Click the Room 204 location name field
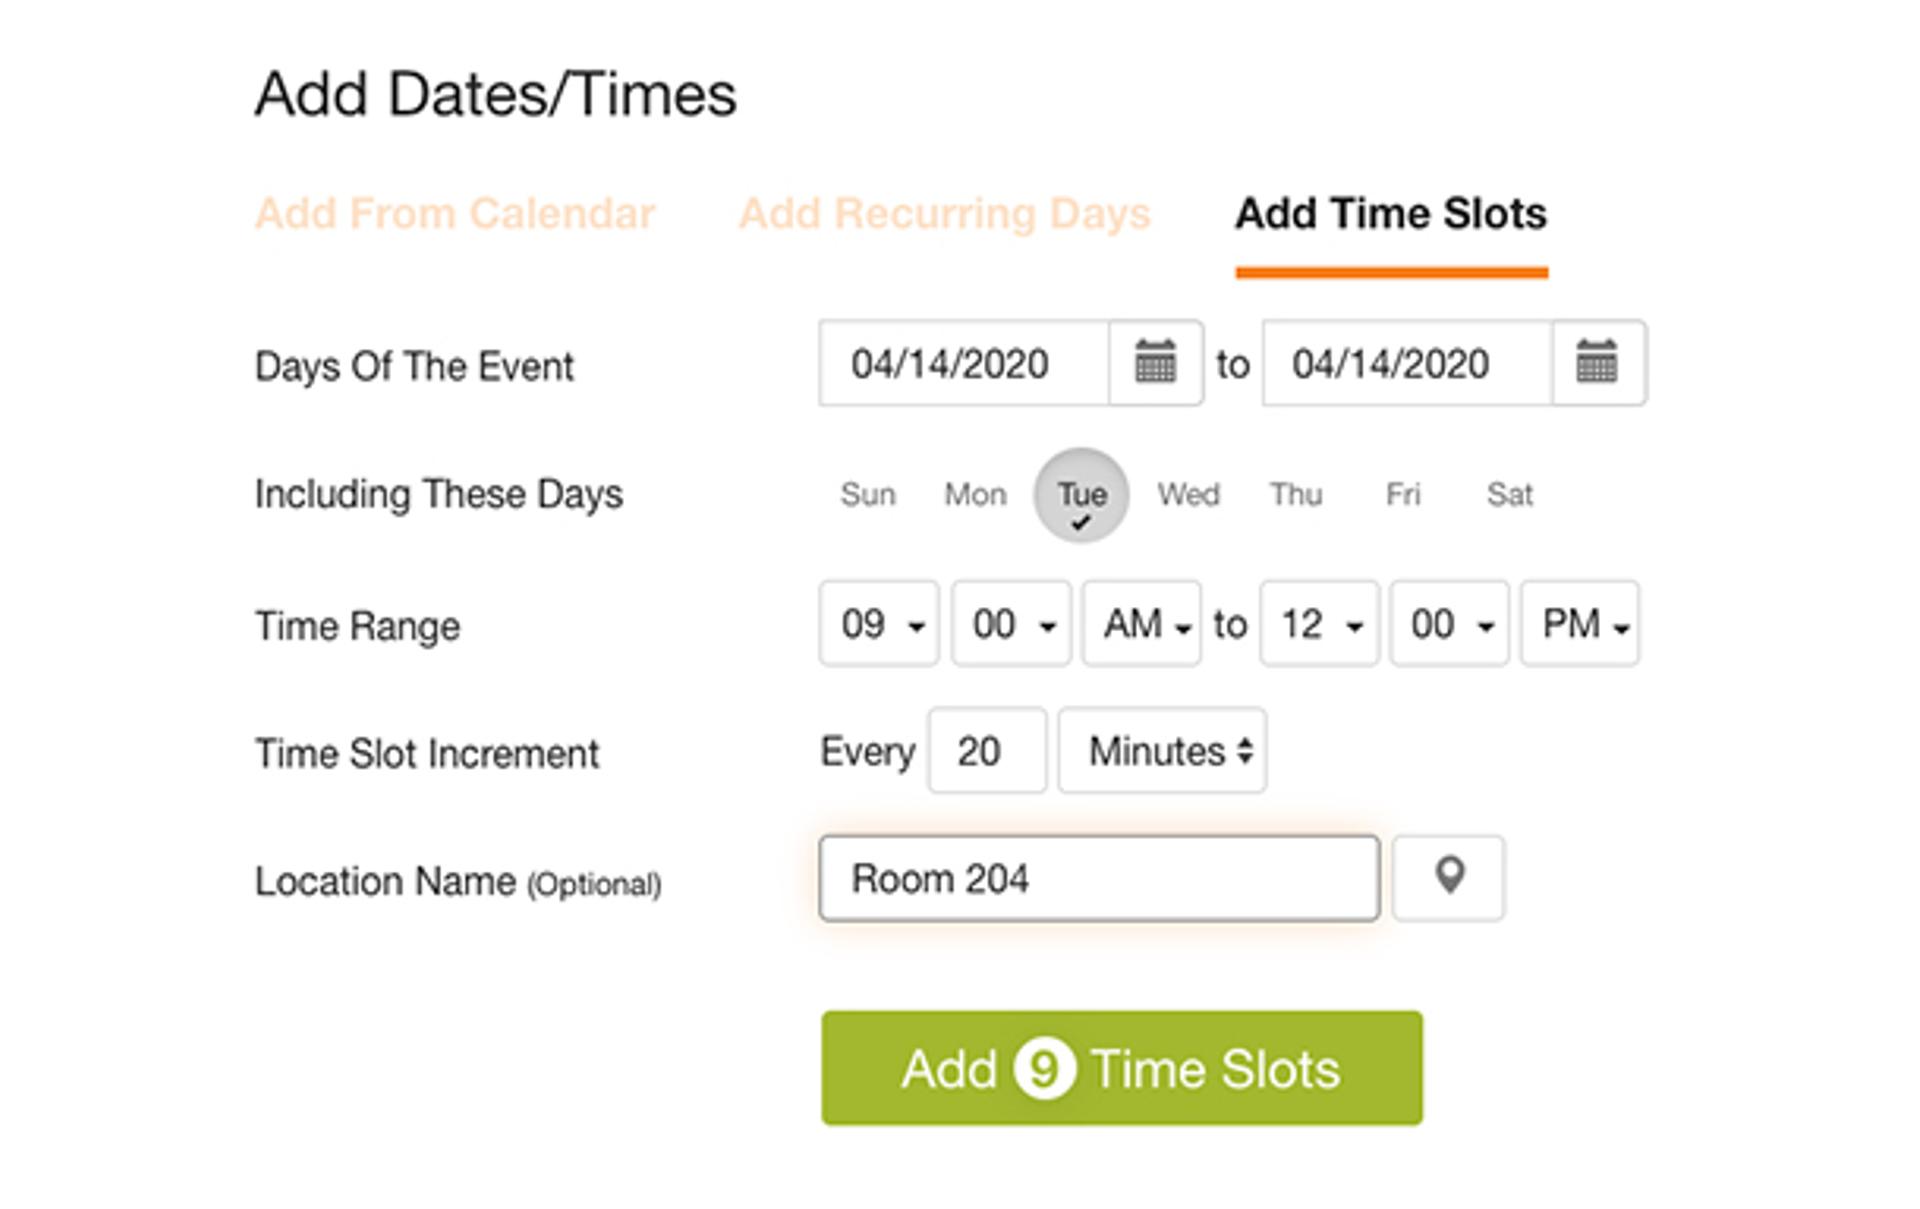Screen dimensions: 1920x1209 click(x=1099, y=878)
